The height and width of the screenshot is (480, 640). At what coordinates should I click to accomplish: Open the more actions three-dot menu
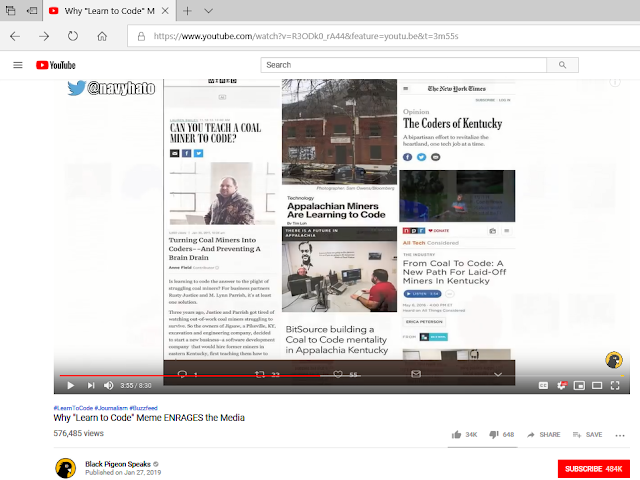pyautogui.click(x=620, y=435)
